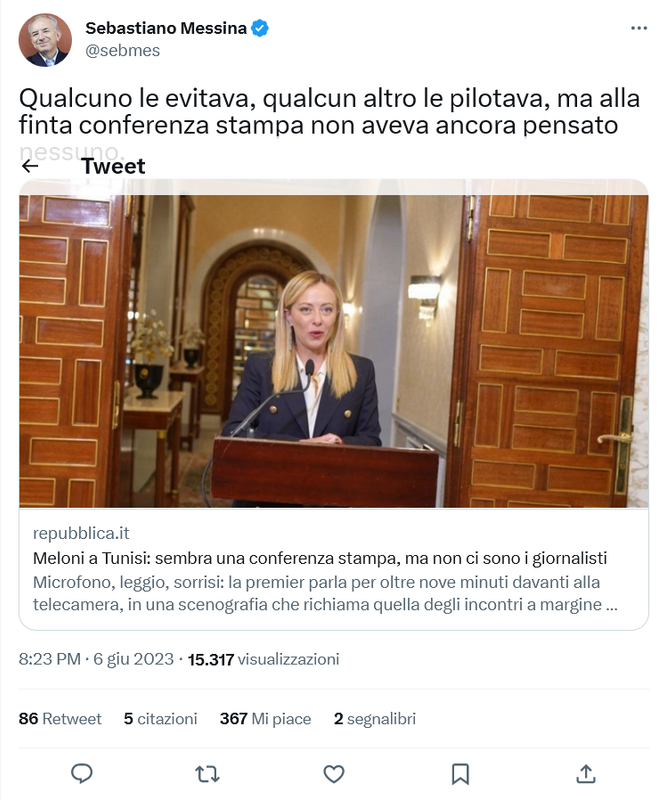Open Sebastiano Messina's profile picture

[45, 40]
